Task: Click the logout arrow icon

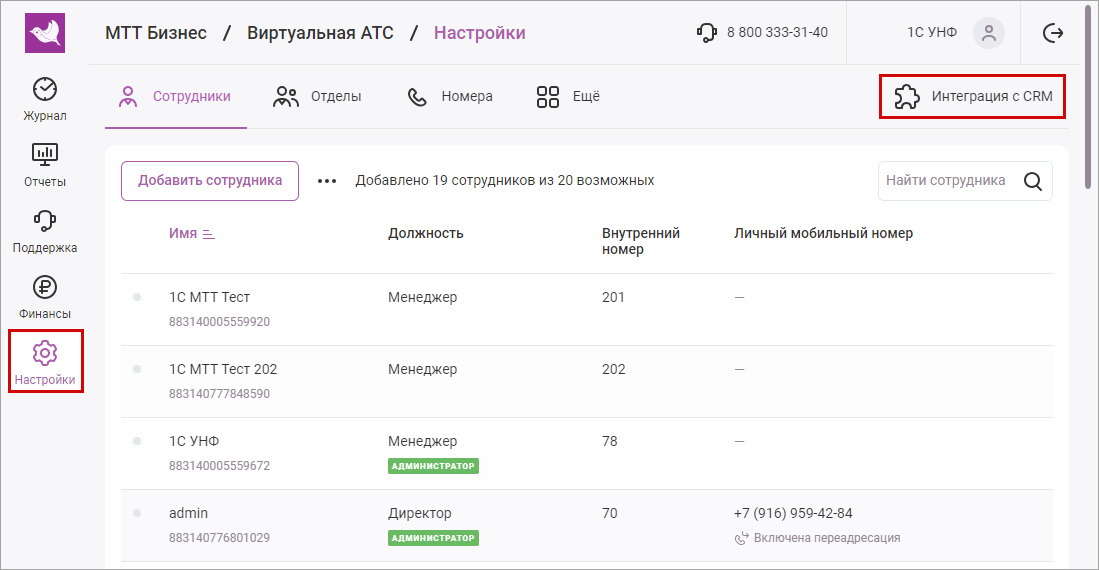Action: click(1053, 33)
